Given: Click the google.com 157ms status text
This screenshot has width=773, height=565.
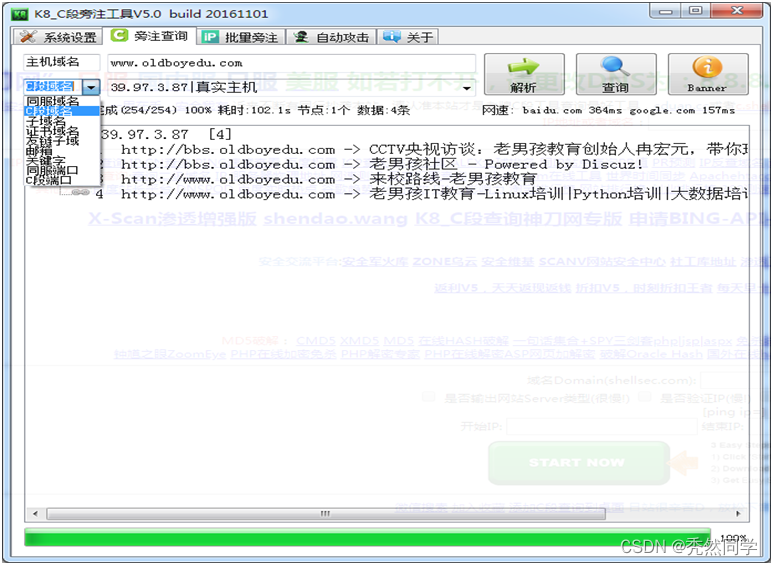Looking at the screenshot, I should 682,110.
